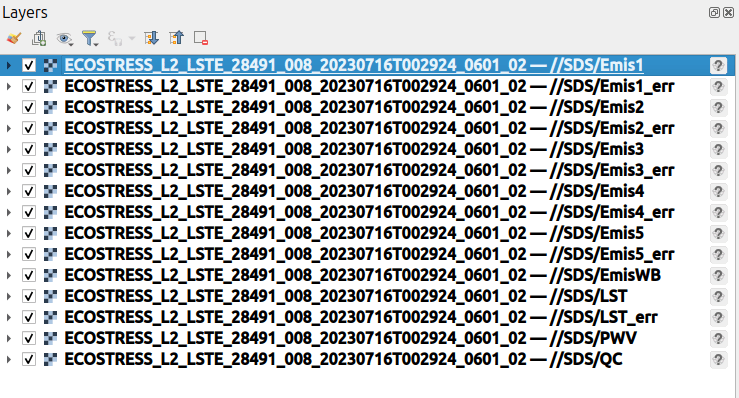Click the raster icon of SDS/Emis4 layer
This screenshot has width=739, height=398.
(50, 191)
